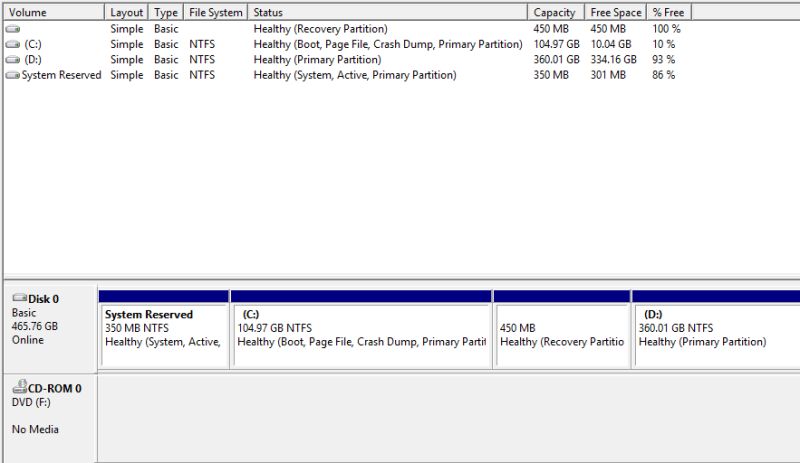Click the Disk 0 label in disk pane
The height and width of the screenshot is (463, 800).
43,299
